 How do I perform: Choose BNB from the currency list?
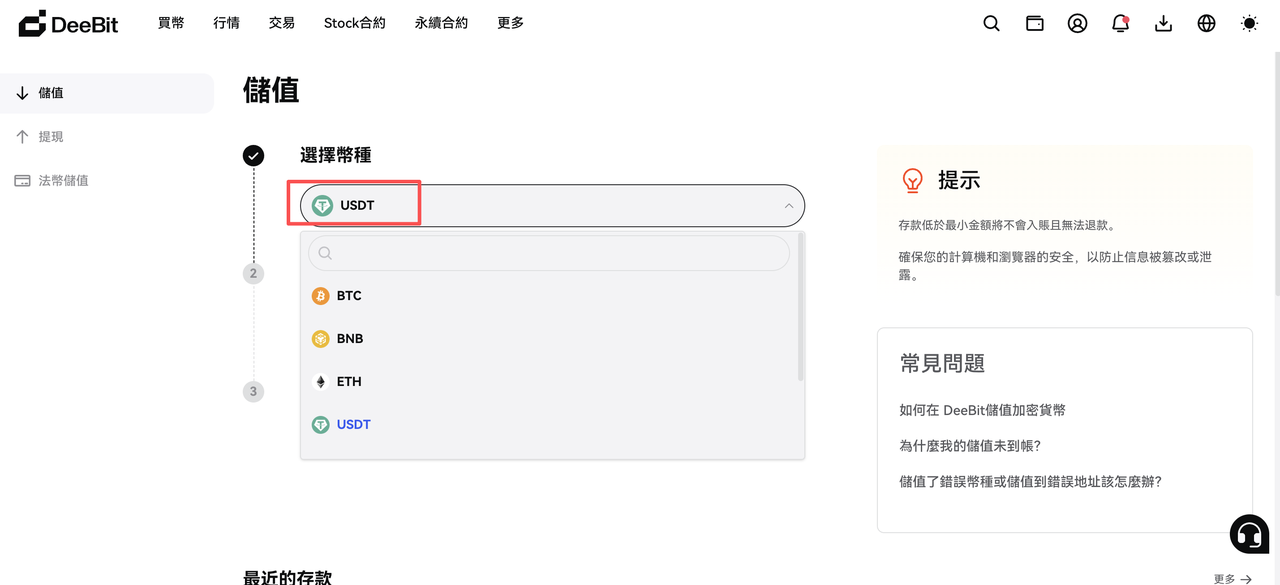click(x=549, y=339)
